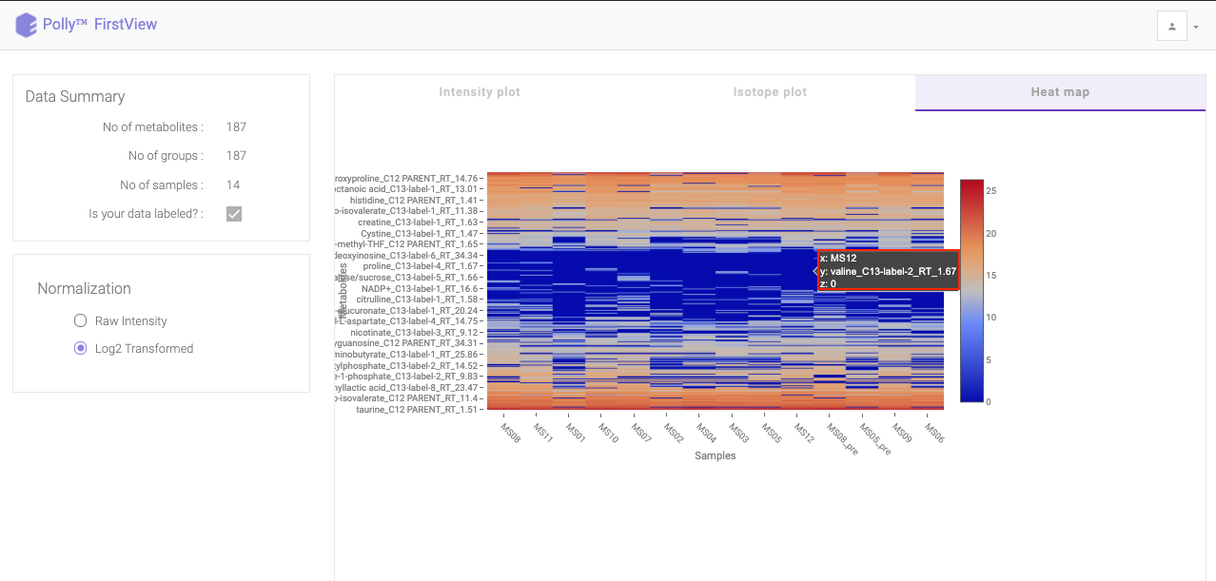Viewport: 1216px width, 581px height.
Task: Click the MS02 sample axis label
Action: click(673, 431)
